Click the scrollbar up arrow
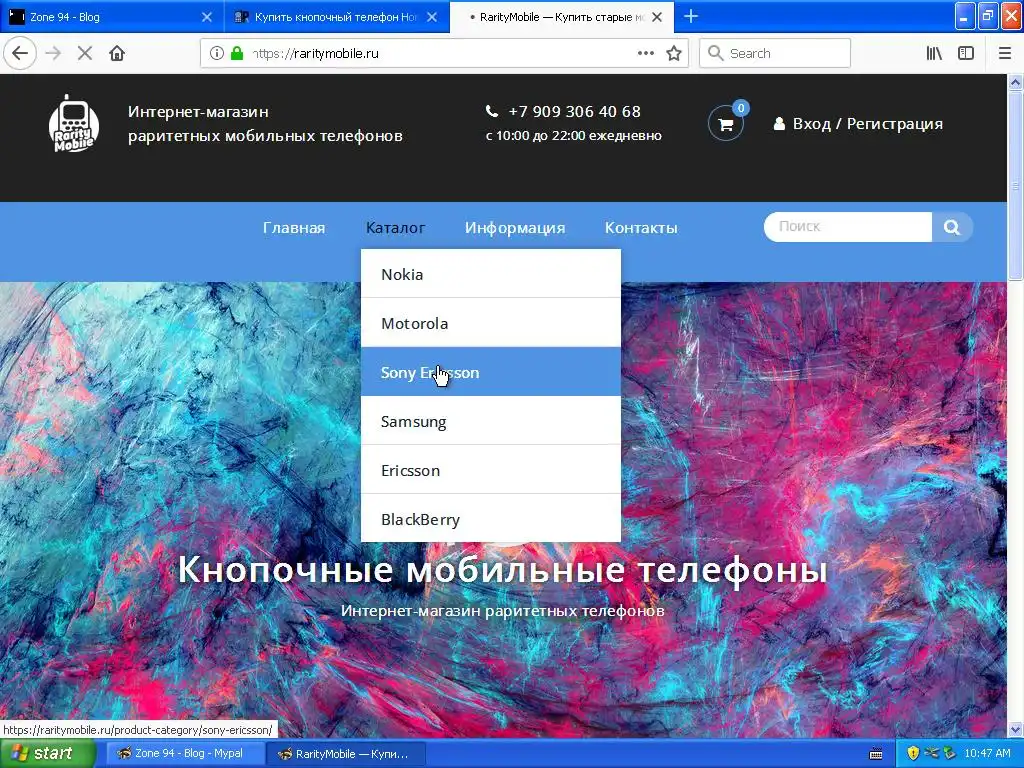Viewport: 1024px width, 768px height. [1015, 82]
